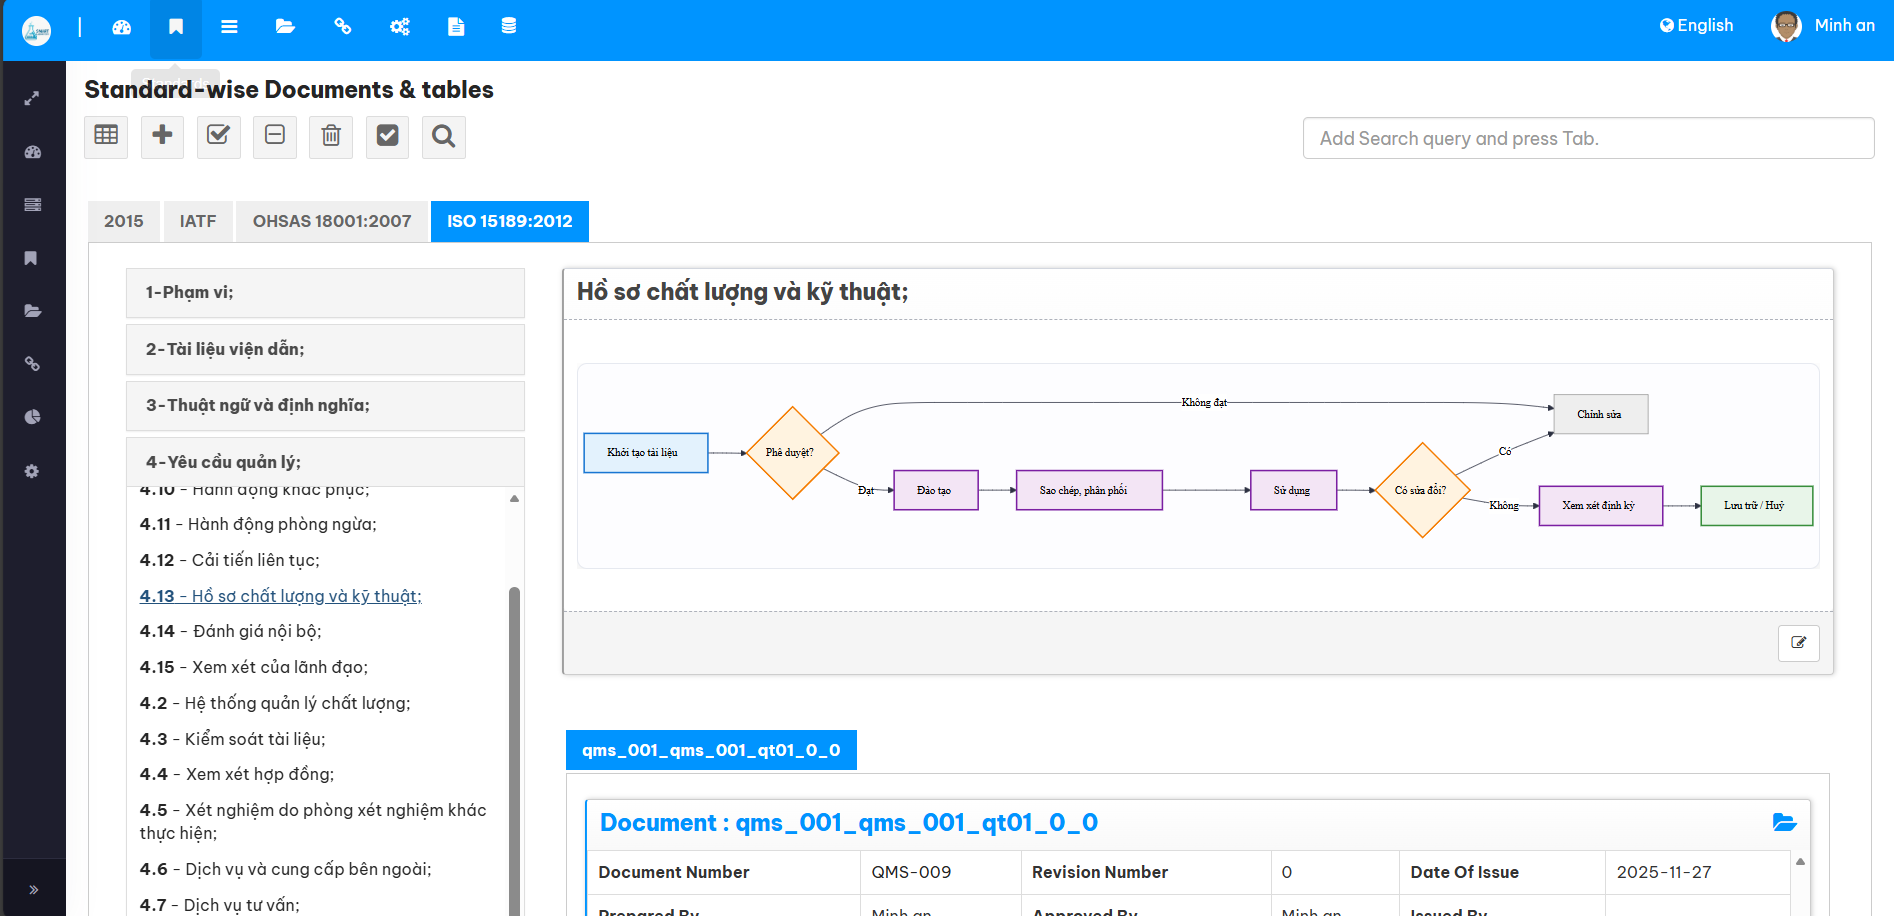Click the gears settings icon in top bar

(x=399, y=26)
